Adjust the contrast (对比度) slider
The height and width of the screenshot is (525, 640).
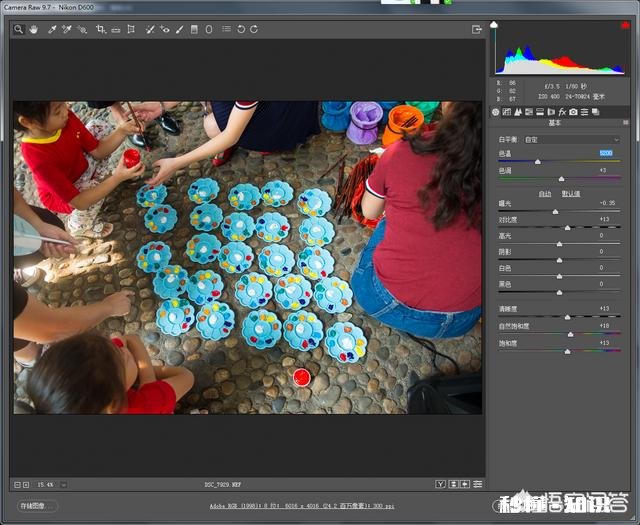(567, 228)
